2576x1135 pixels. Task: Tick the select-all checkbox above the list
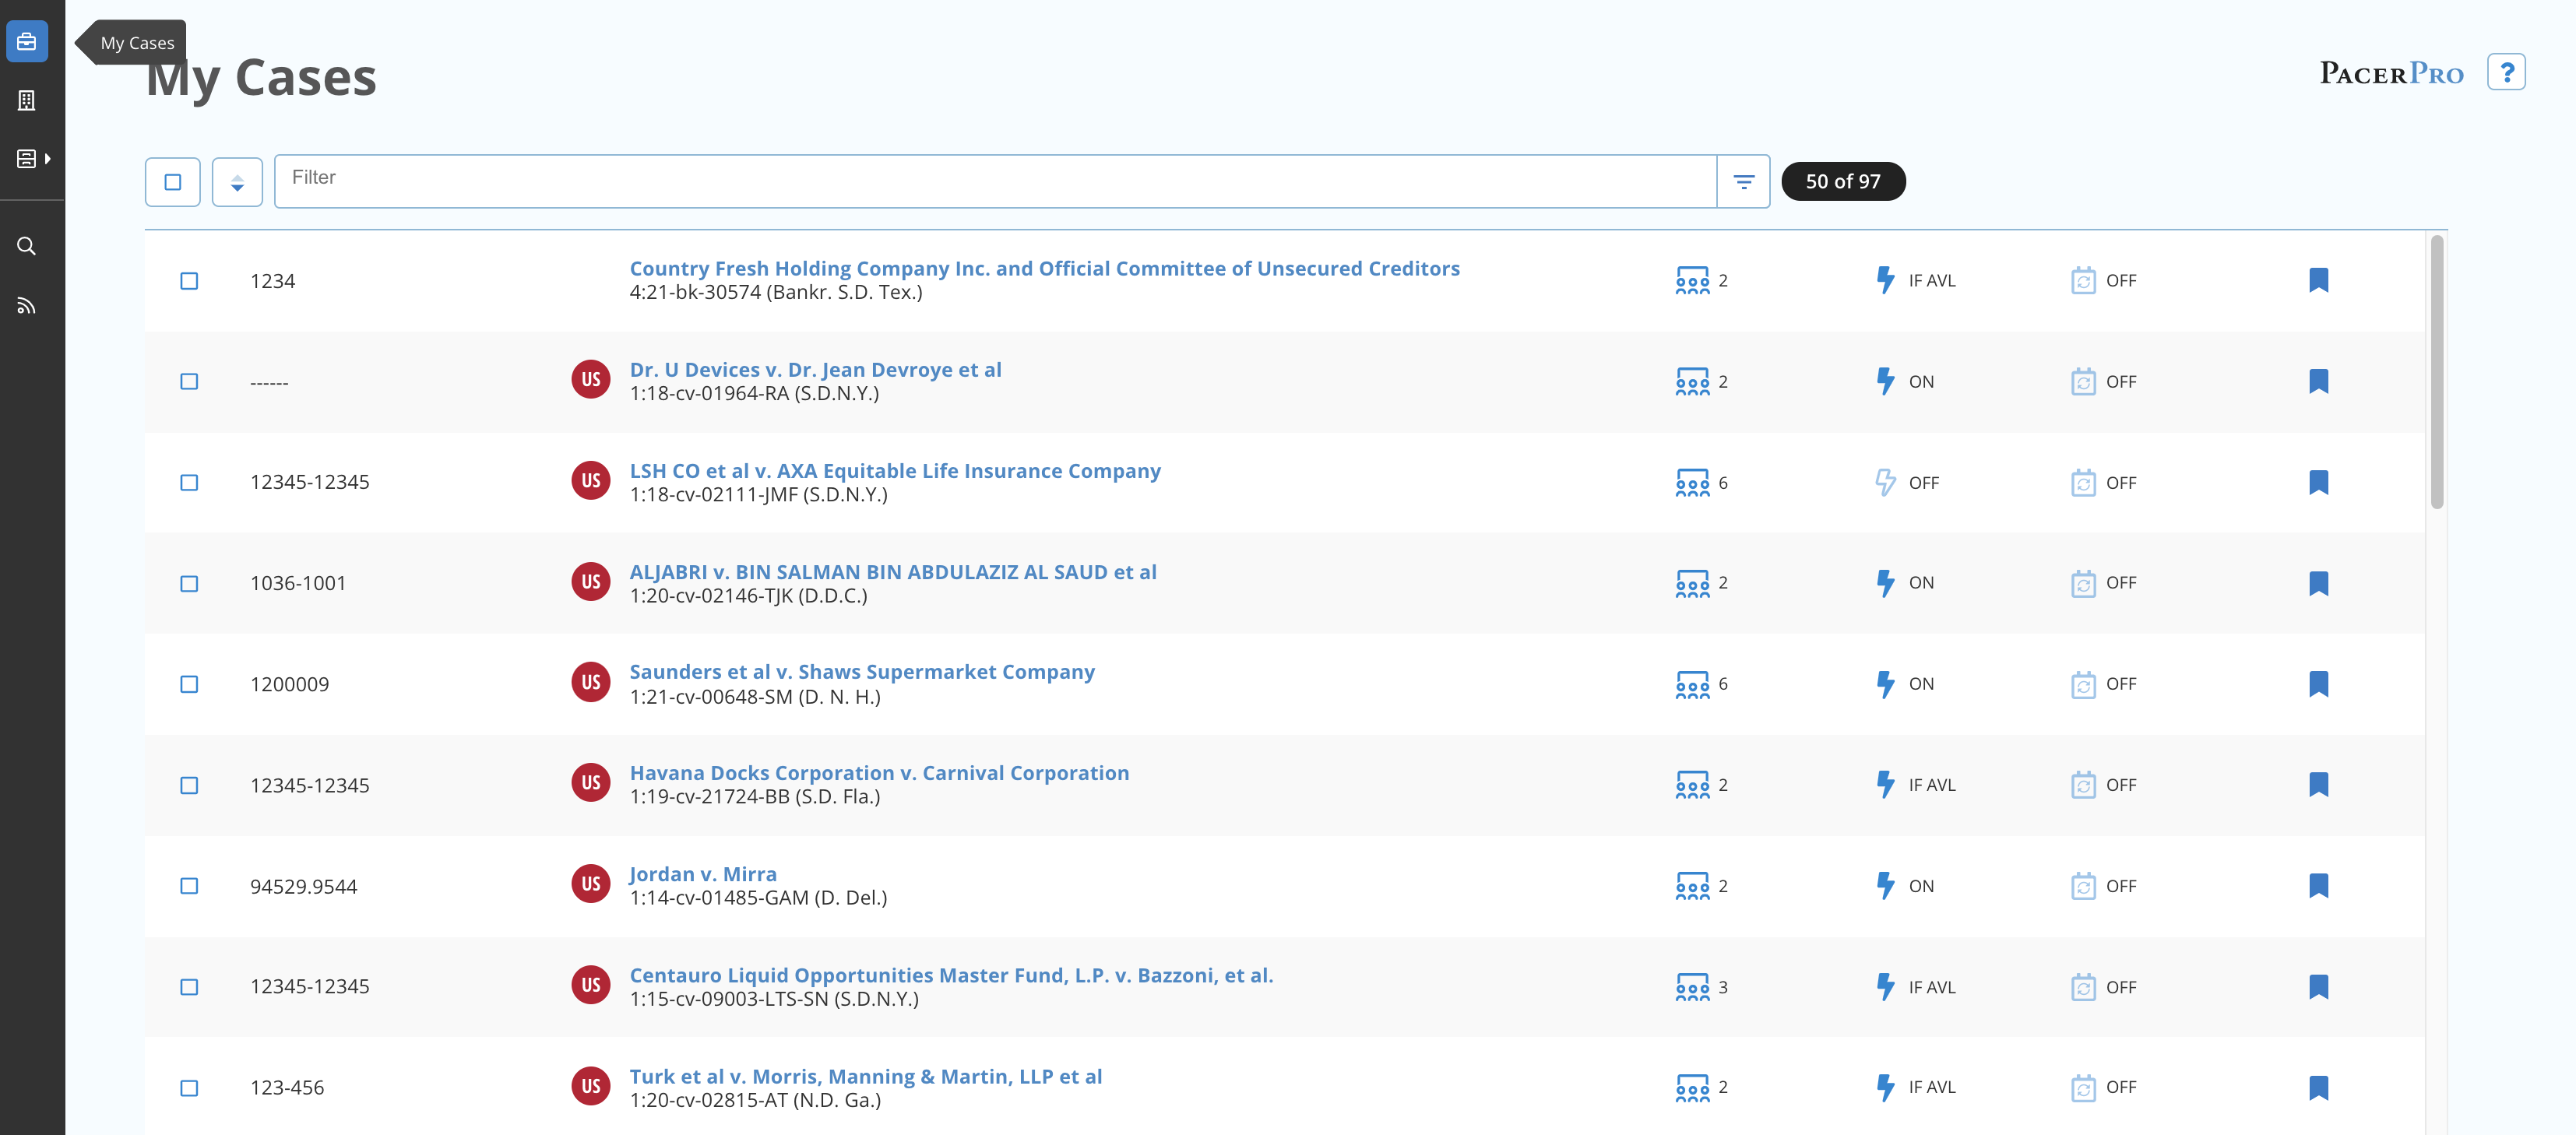click(x=173, y=182)
